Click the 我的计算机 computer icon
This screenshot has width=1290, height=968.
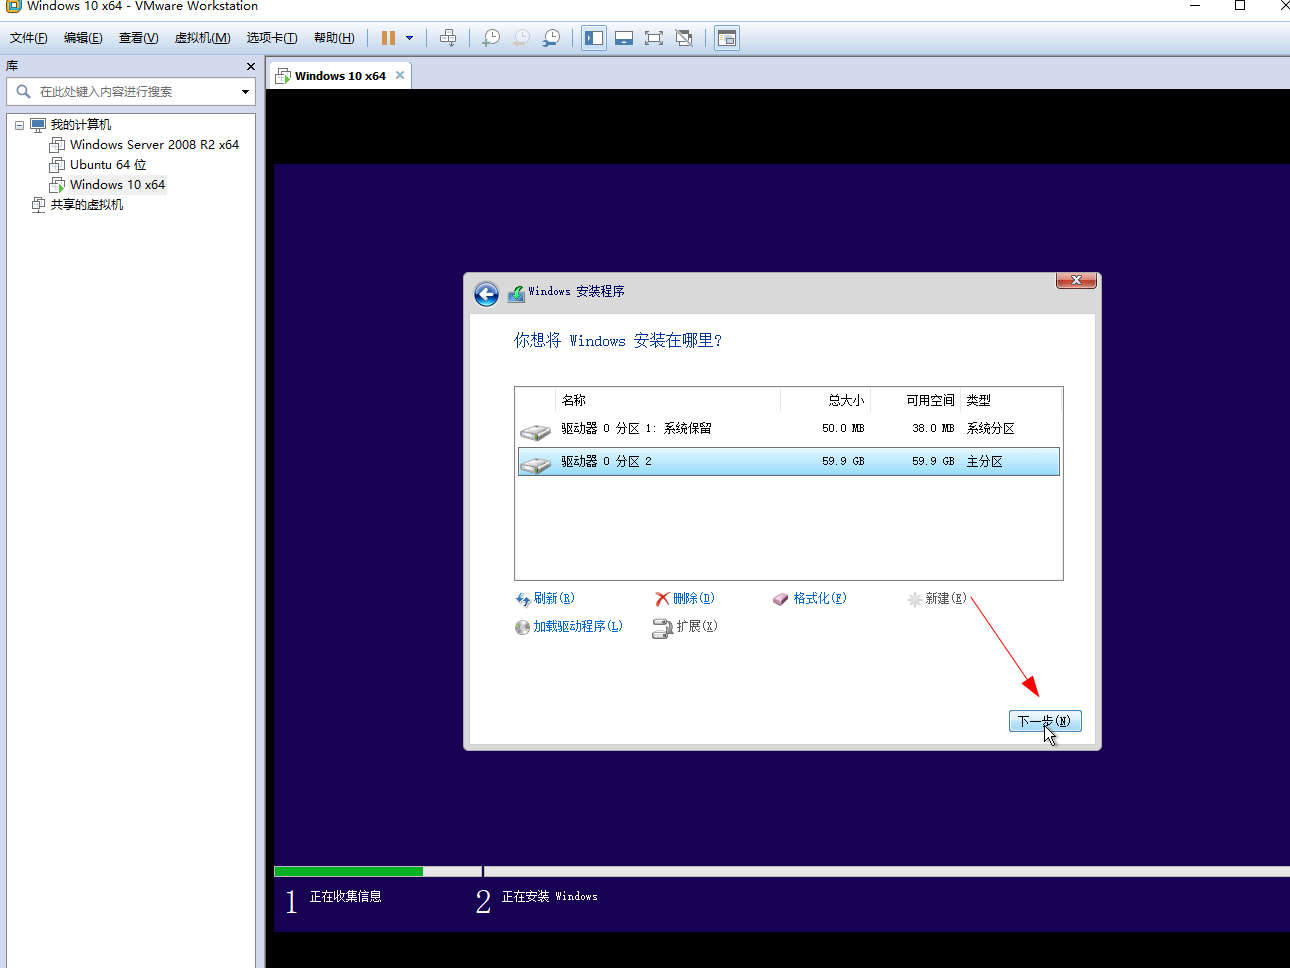38,125
